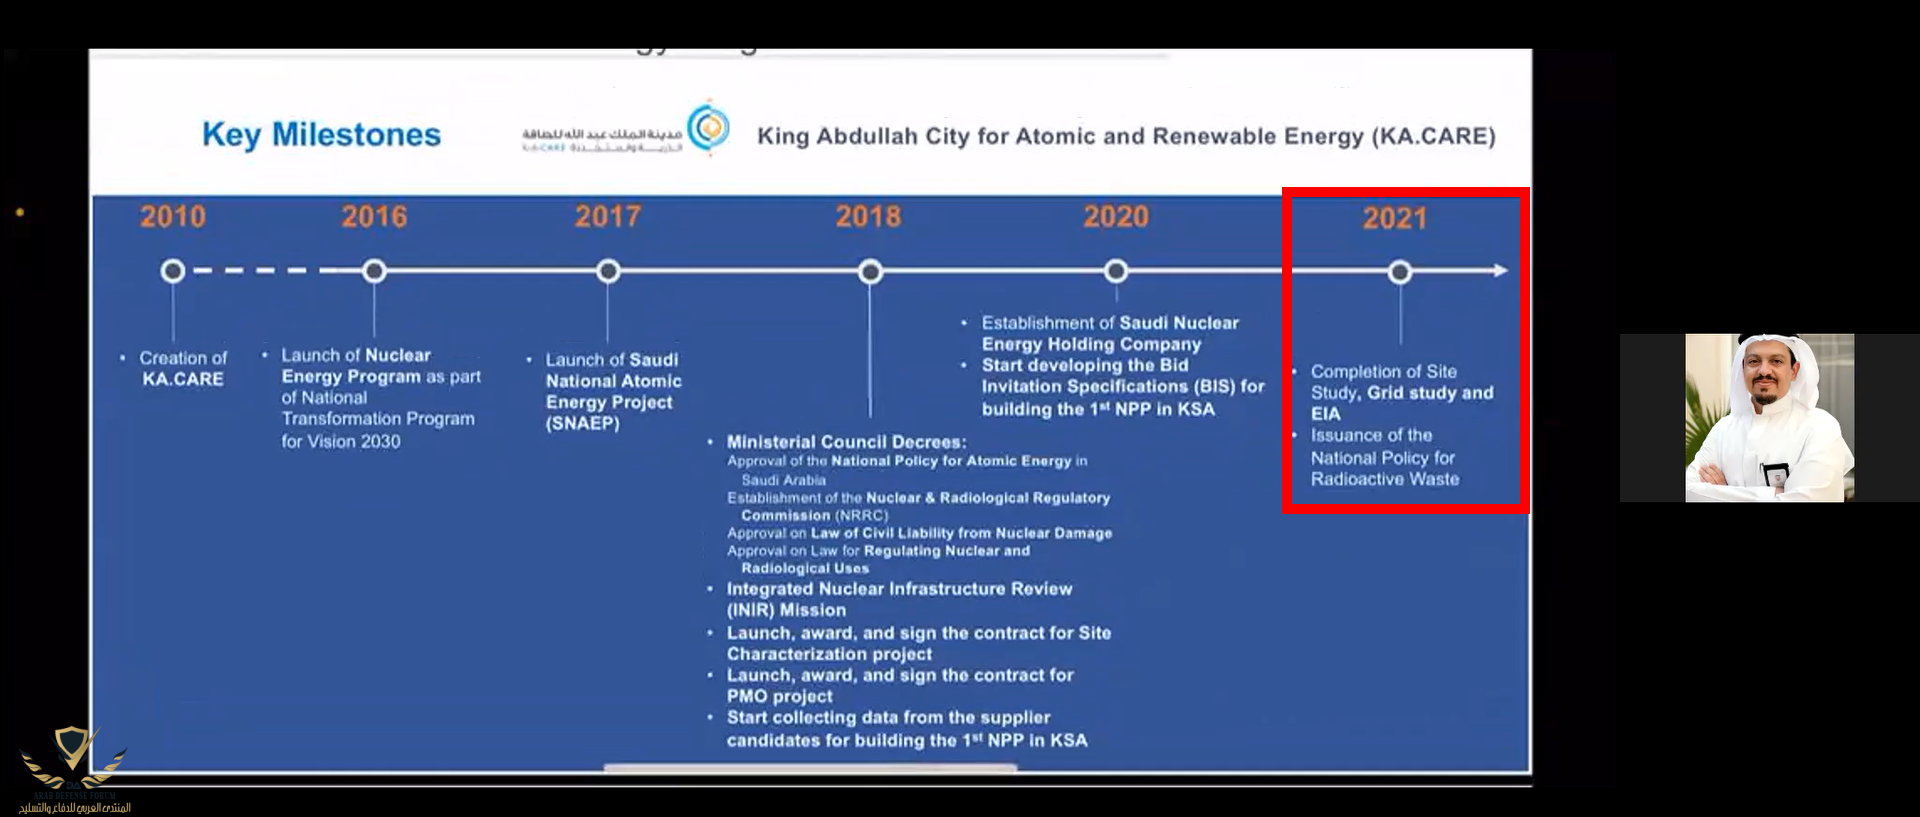Click the "Creation of KA.CARE" bullet
This screenshot has height=817, width=1920.
tap(176, 368)
